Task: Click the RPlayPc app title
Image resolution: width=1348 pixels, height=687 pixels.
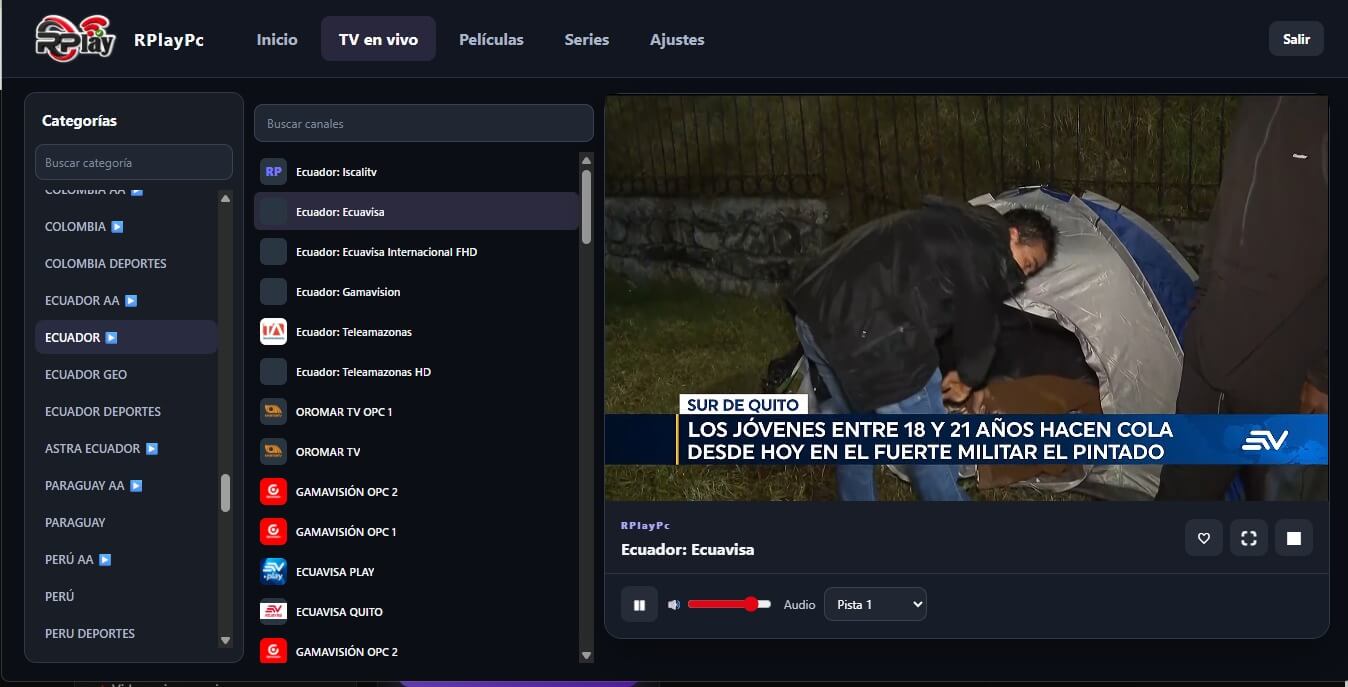Action: click(x=169, y=40)
